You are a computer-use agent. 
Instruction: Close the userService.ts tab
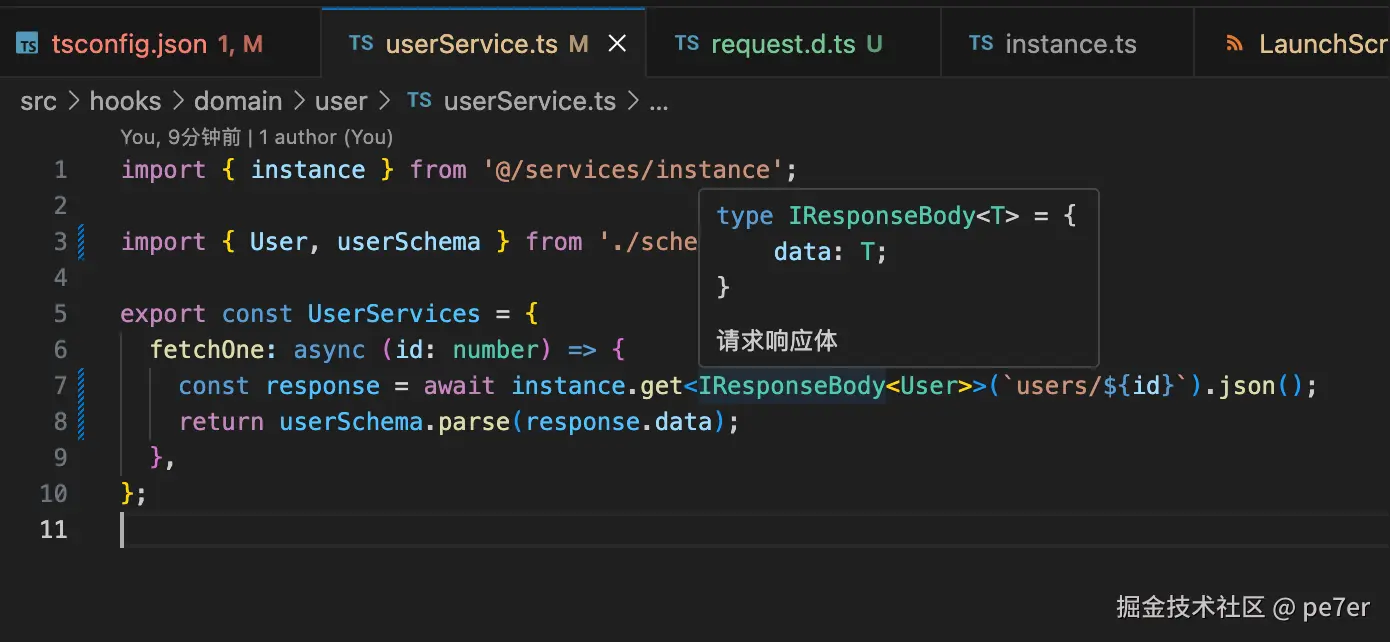(x=618, y=44)
